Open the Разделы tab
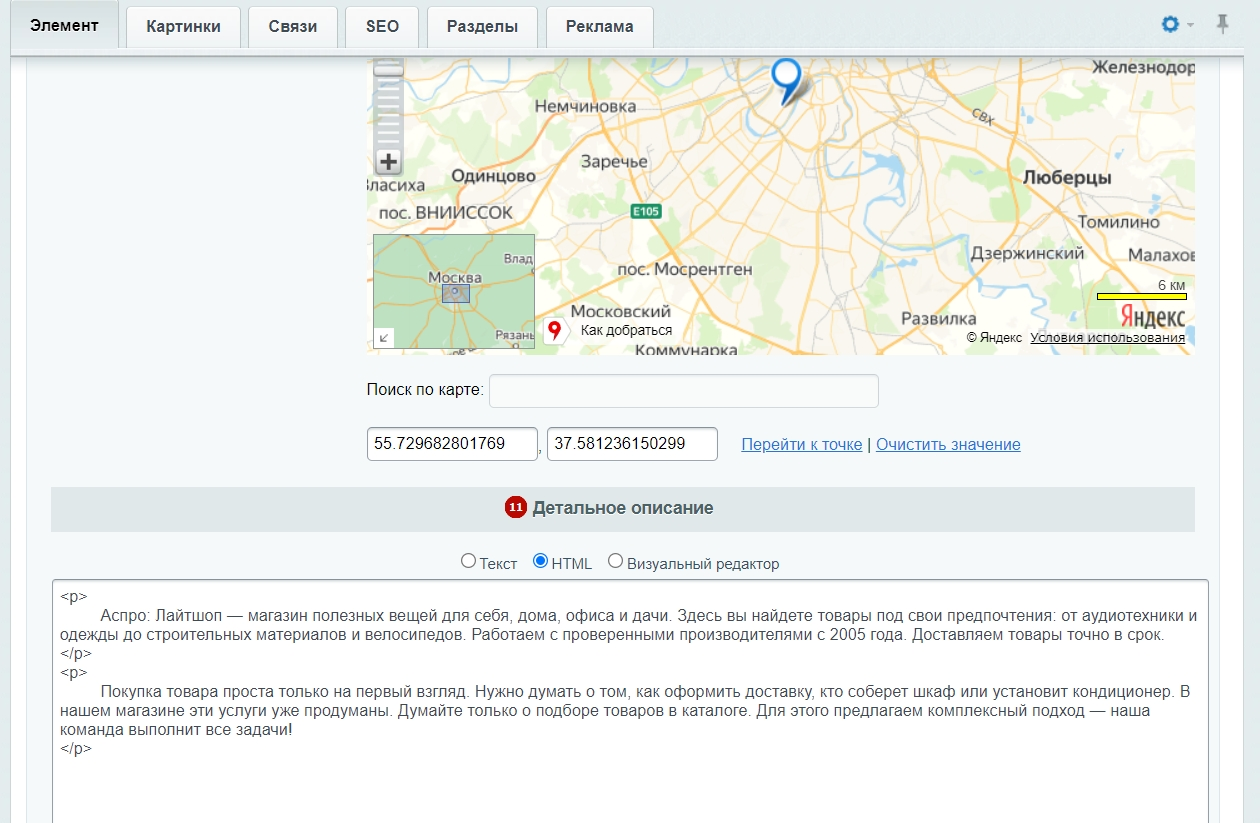 click(x=482, y=27)
